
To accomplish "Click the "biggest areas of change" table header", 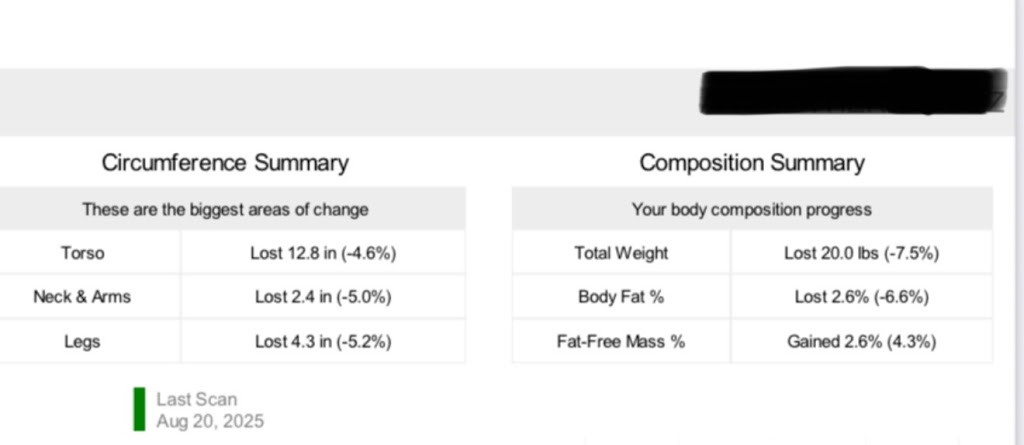I will pyautogui.click(x=225, y=210).
